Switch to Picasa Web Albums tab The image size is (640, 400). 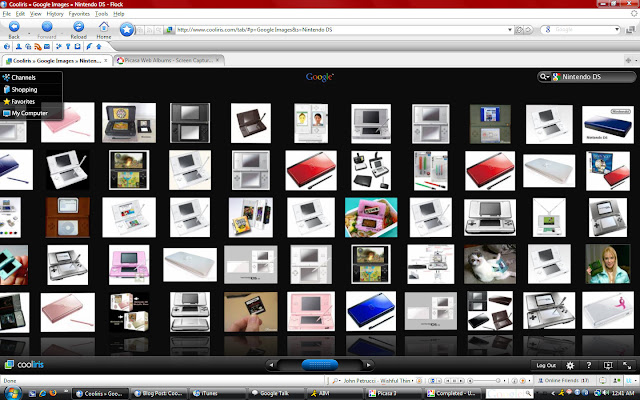coord(169,60)
